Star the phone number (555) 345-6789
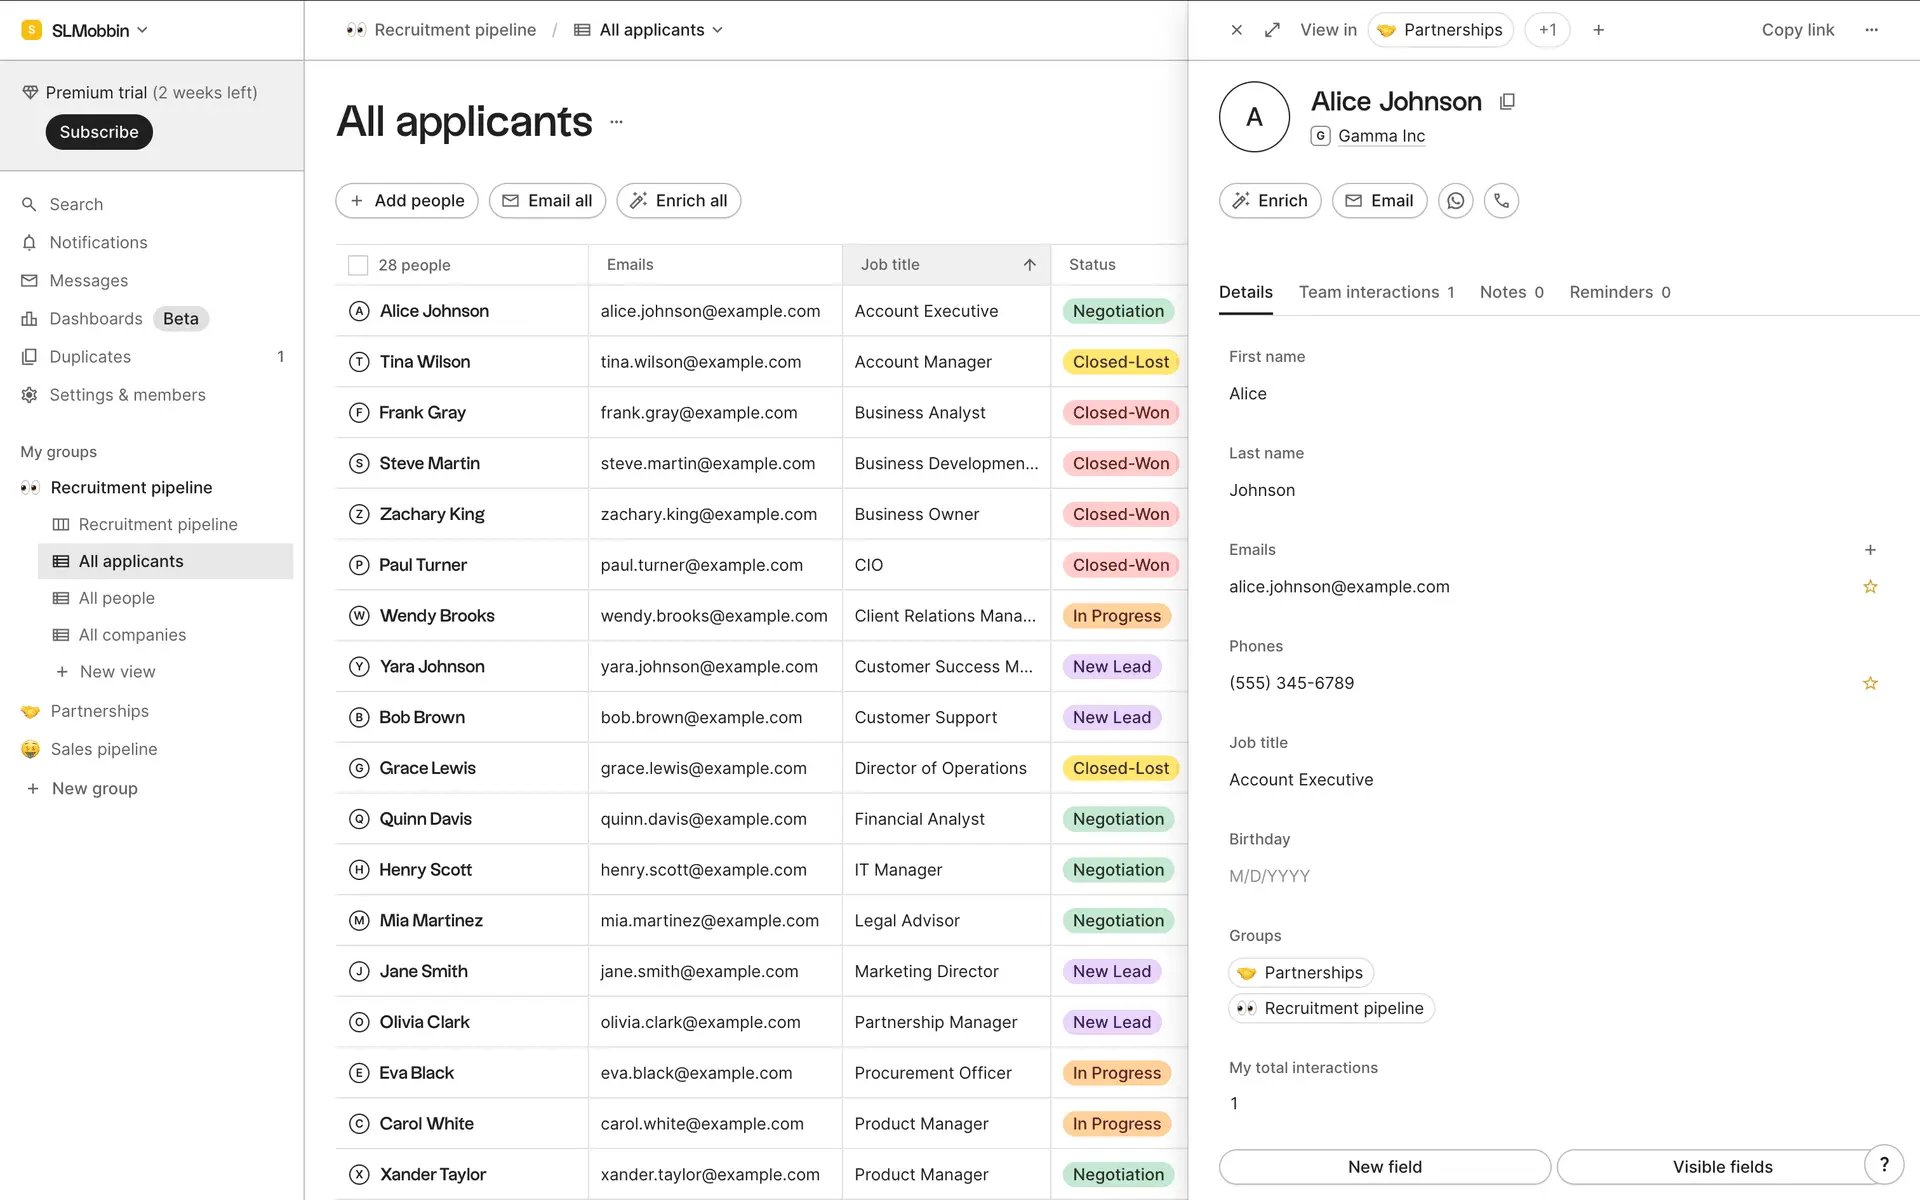Screen dimensions: 1920x1200 pyautogui.click(x=1869, y=683)
